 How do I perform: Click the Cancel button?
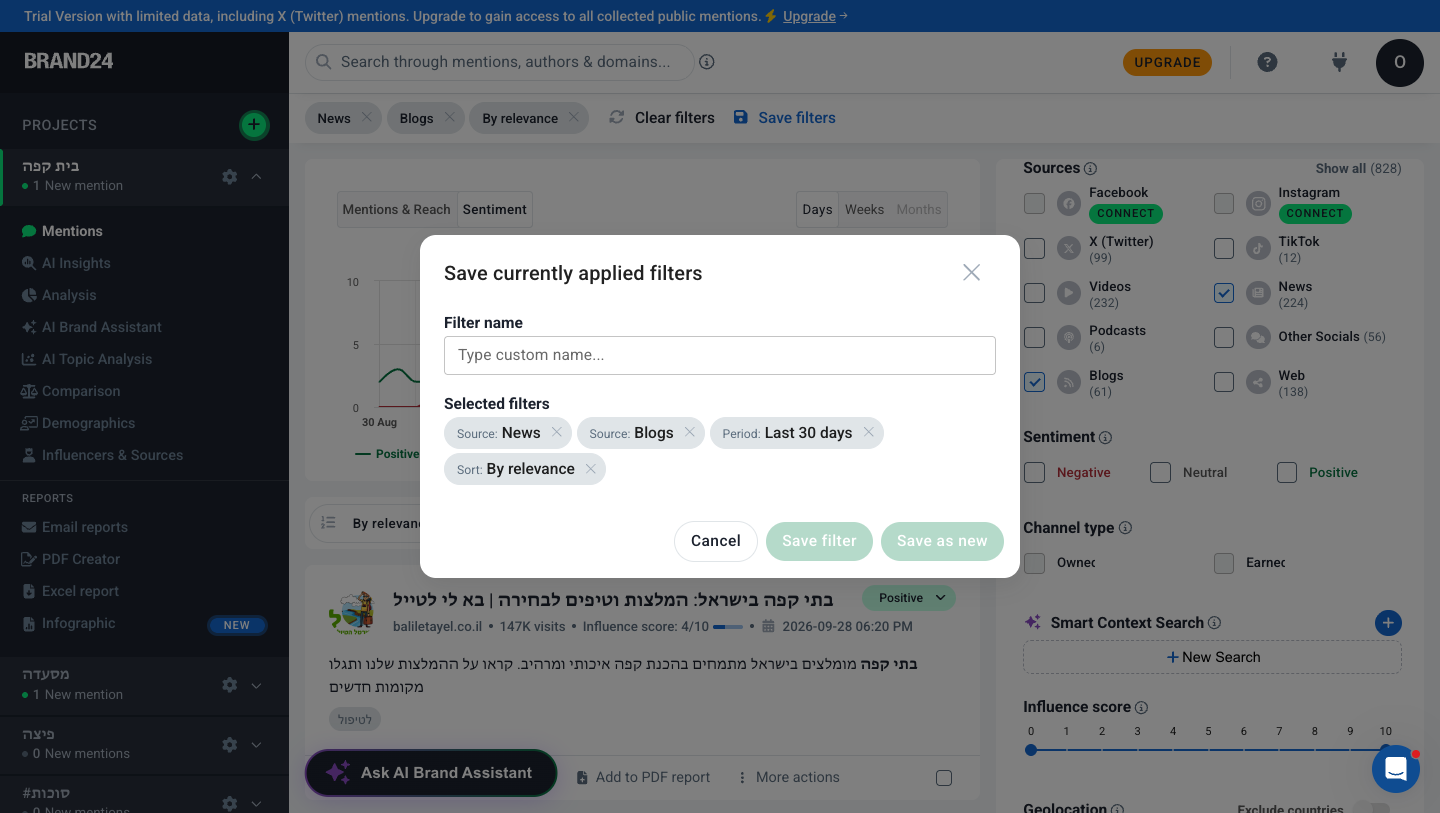[x=716, y=541]
